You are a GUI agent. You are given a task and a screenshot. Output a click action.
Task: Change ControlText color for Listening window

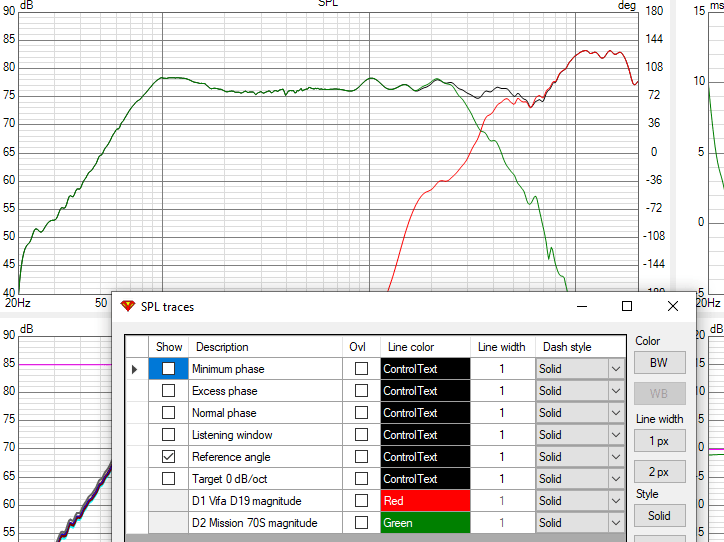425,435
